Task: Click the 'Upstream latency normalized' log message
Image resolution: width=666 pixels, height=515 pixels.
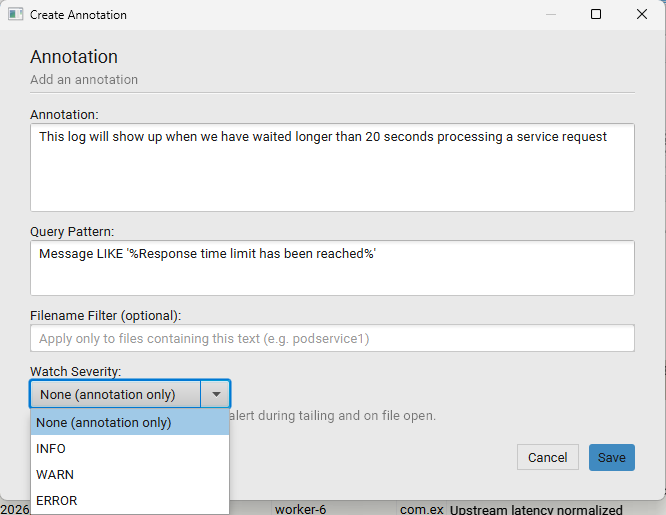Action: point(536,509)
